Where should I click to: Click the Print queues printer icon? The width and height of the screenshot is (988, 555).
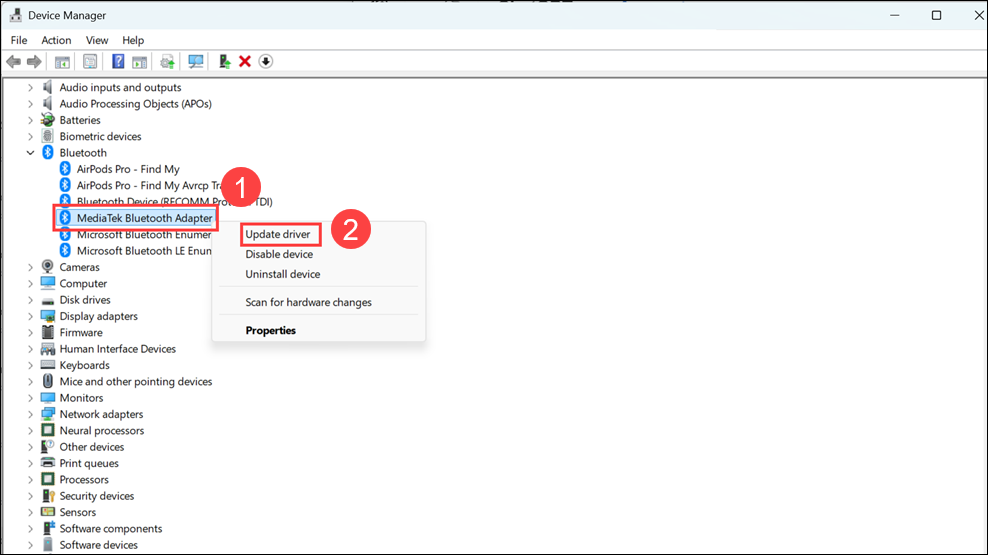pos(47,463)
